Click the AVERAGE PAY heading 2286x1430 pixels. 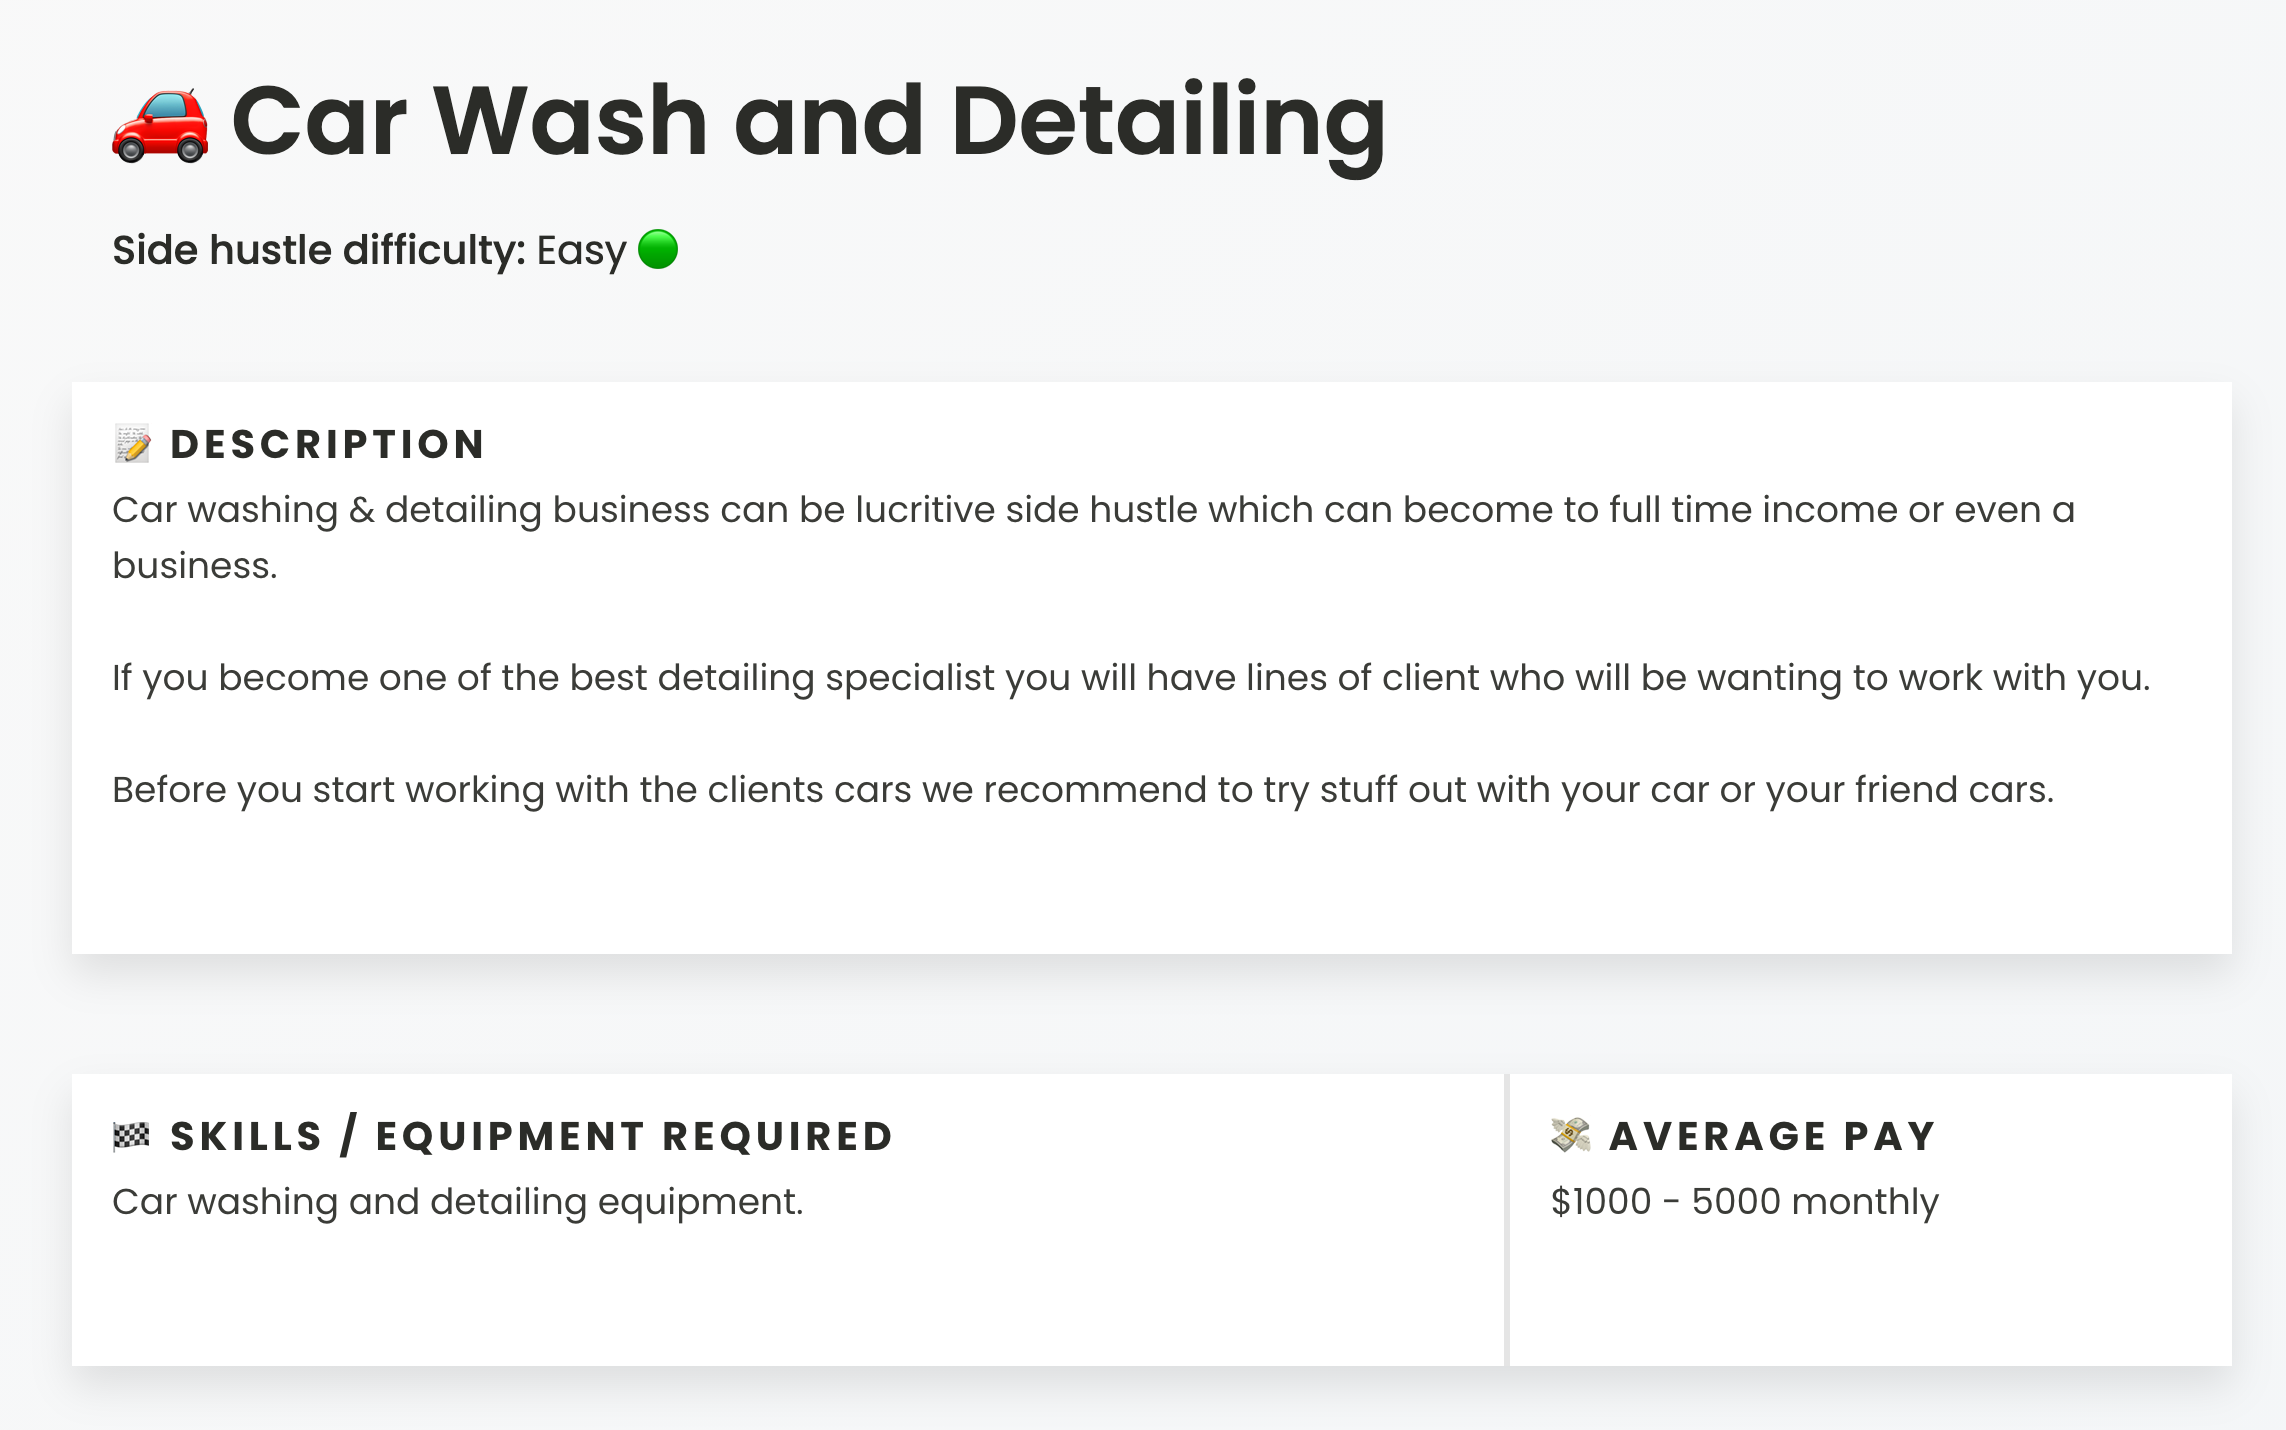click(1773, 1137)
